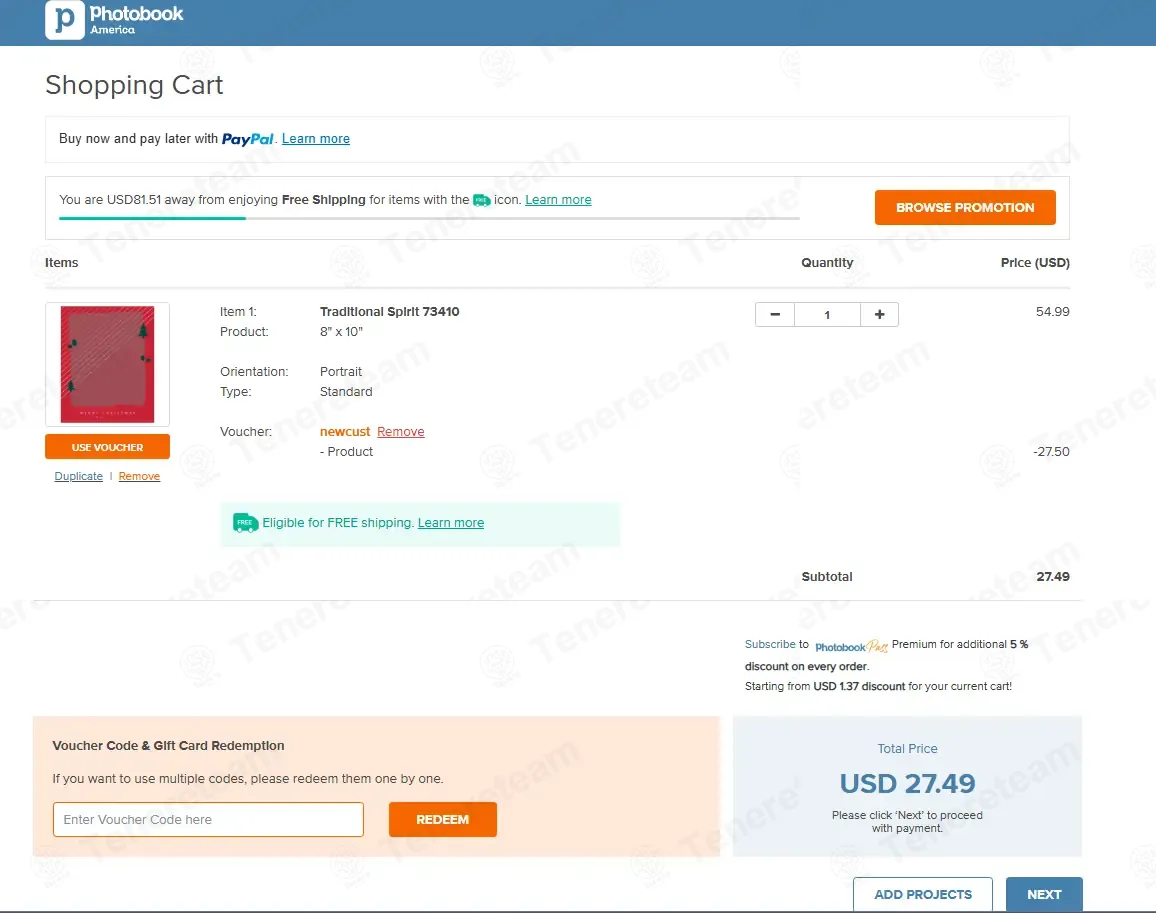Open PayPal pay later Learn more link

click(316, 139)
